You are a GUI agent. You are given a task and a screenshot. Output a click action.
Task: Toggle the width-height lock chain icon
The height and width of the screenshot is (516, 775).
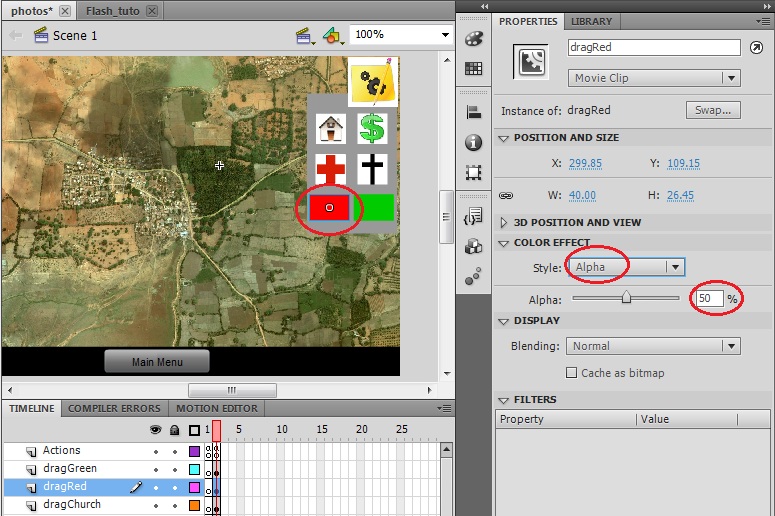pos(506,196)
